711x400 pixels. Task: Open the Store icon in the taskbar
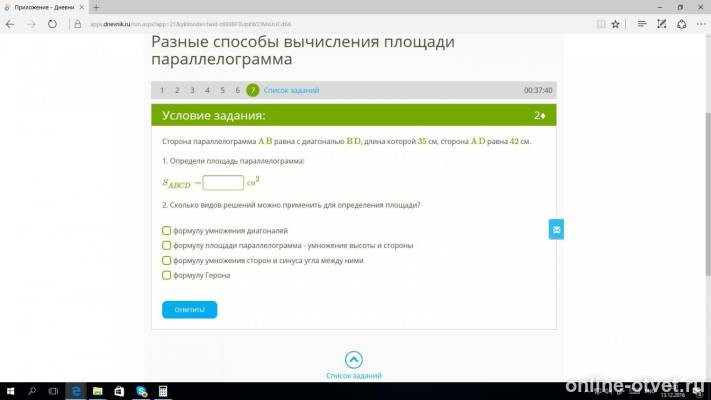tap(119, 391)
